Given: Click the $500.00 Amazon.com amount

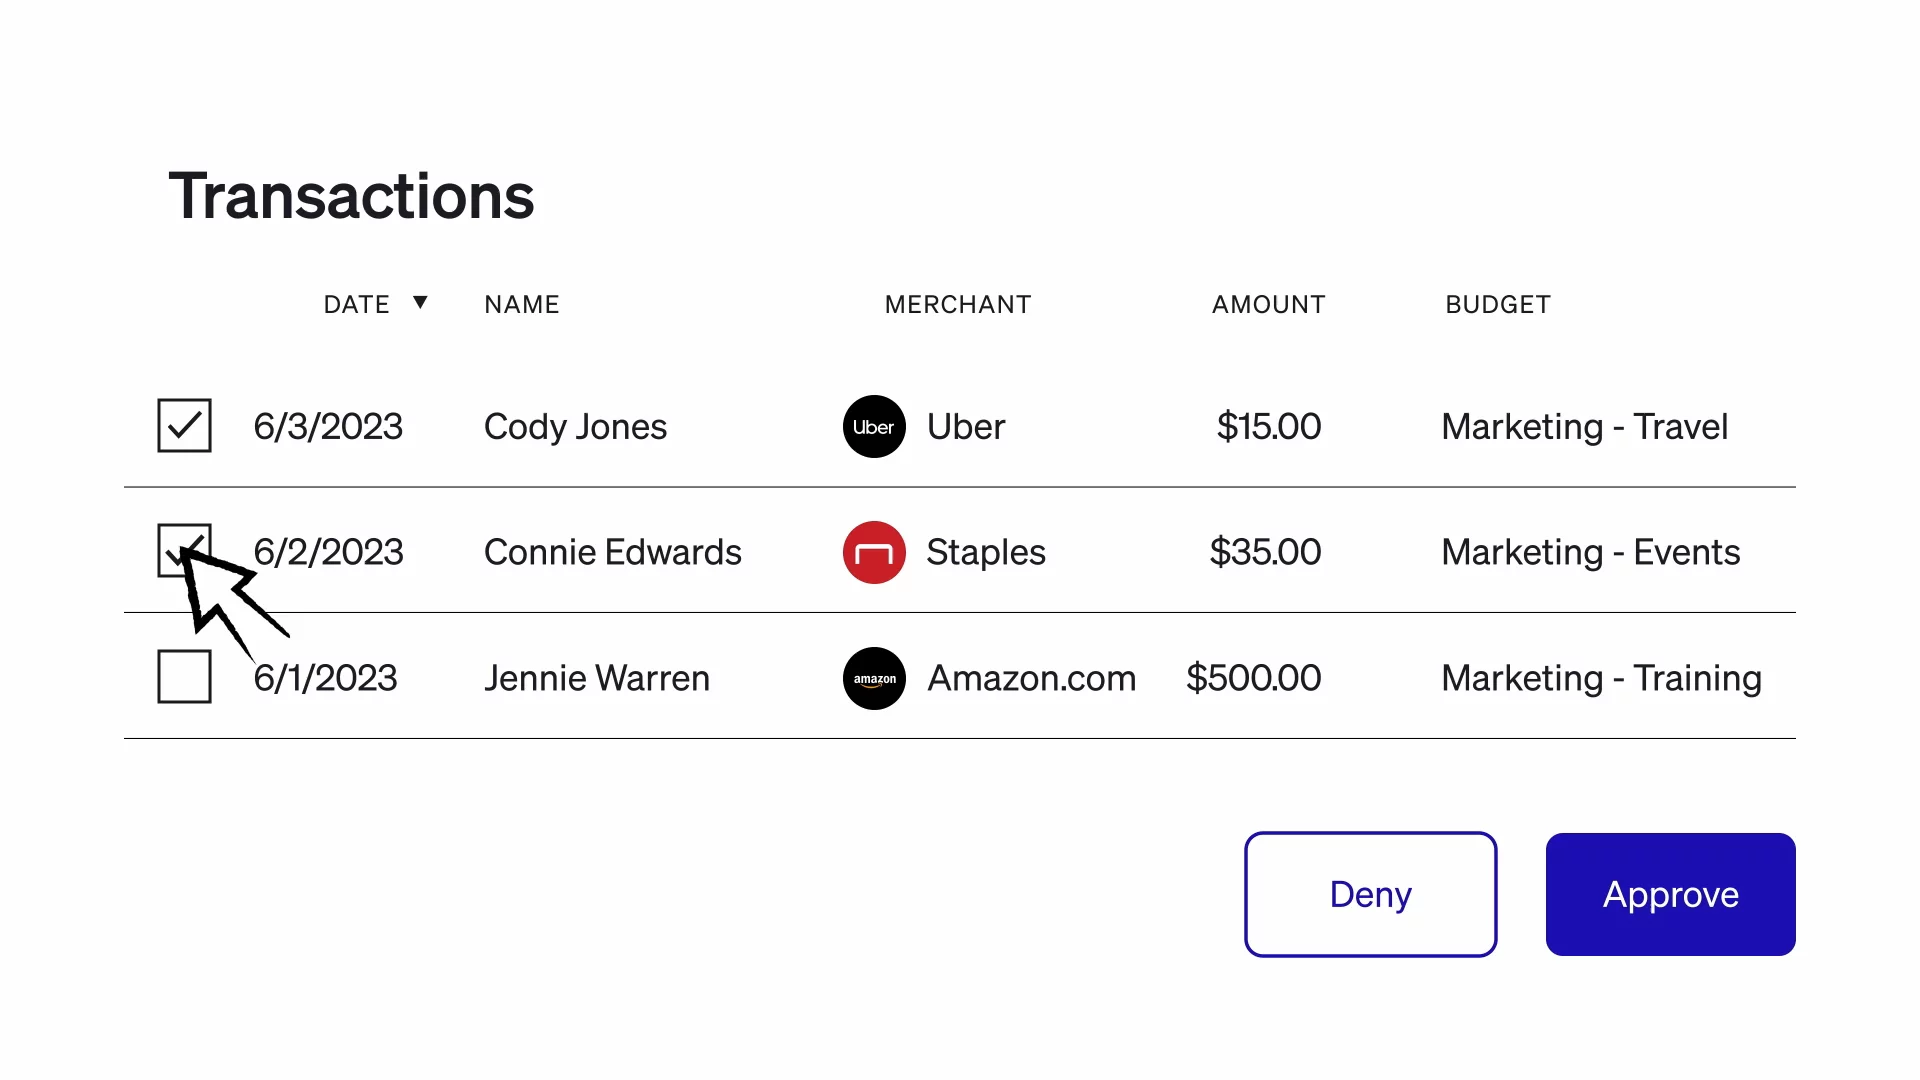Looking at the screenshot, I should (1253, 679).
